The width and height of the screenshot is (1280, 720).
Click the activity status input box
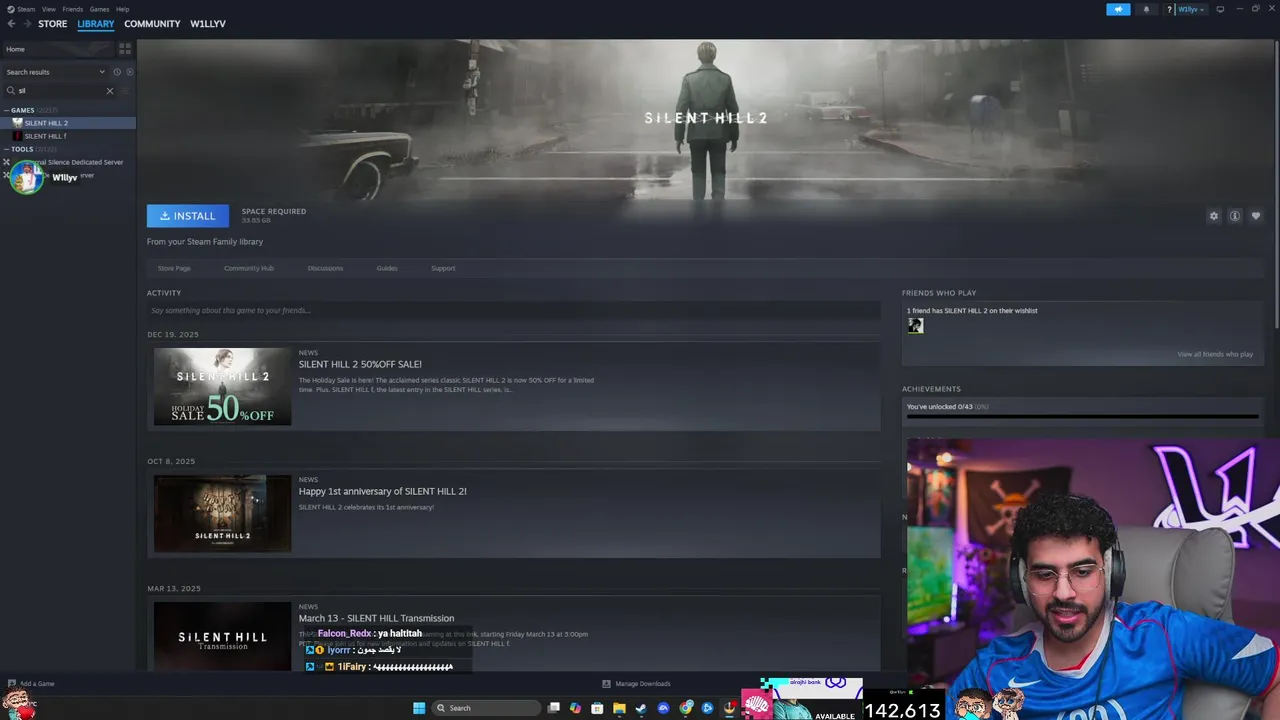tap(514, 311)
